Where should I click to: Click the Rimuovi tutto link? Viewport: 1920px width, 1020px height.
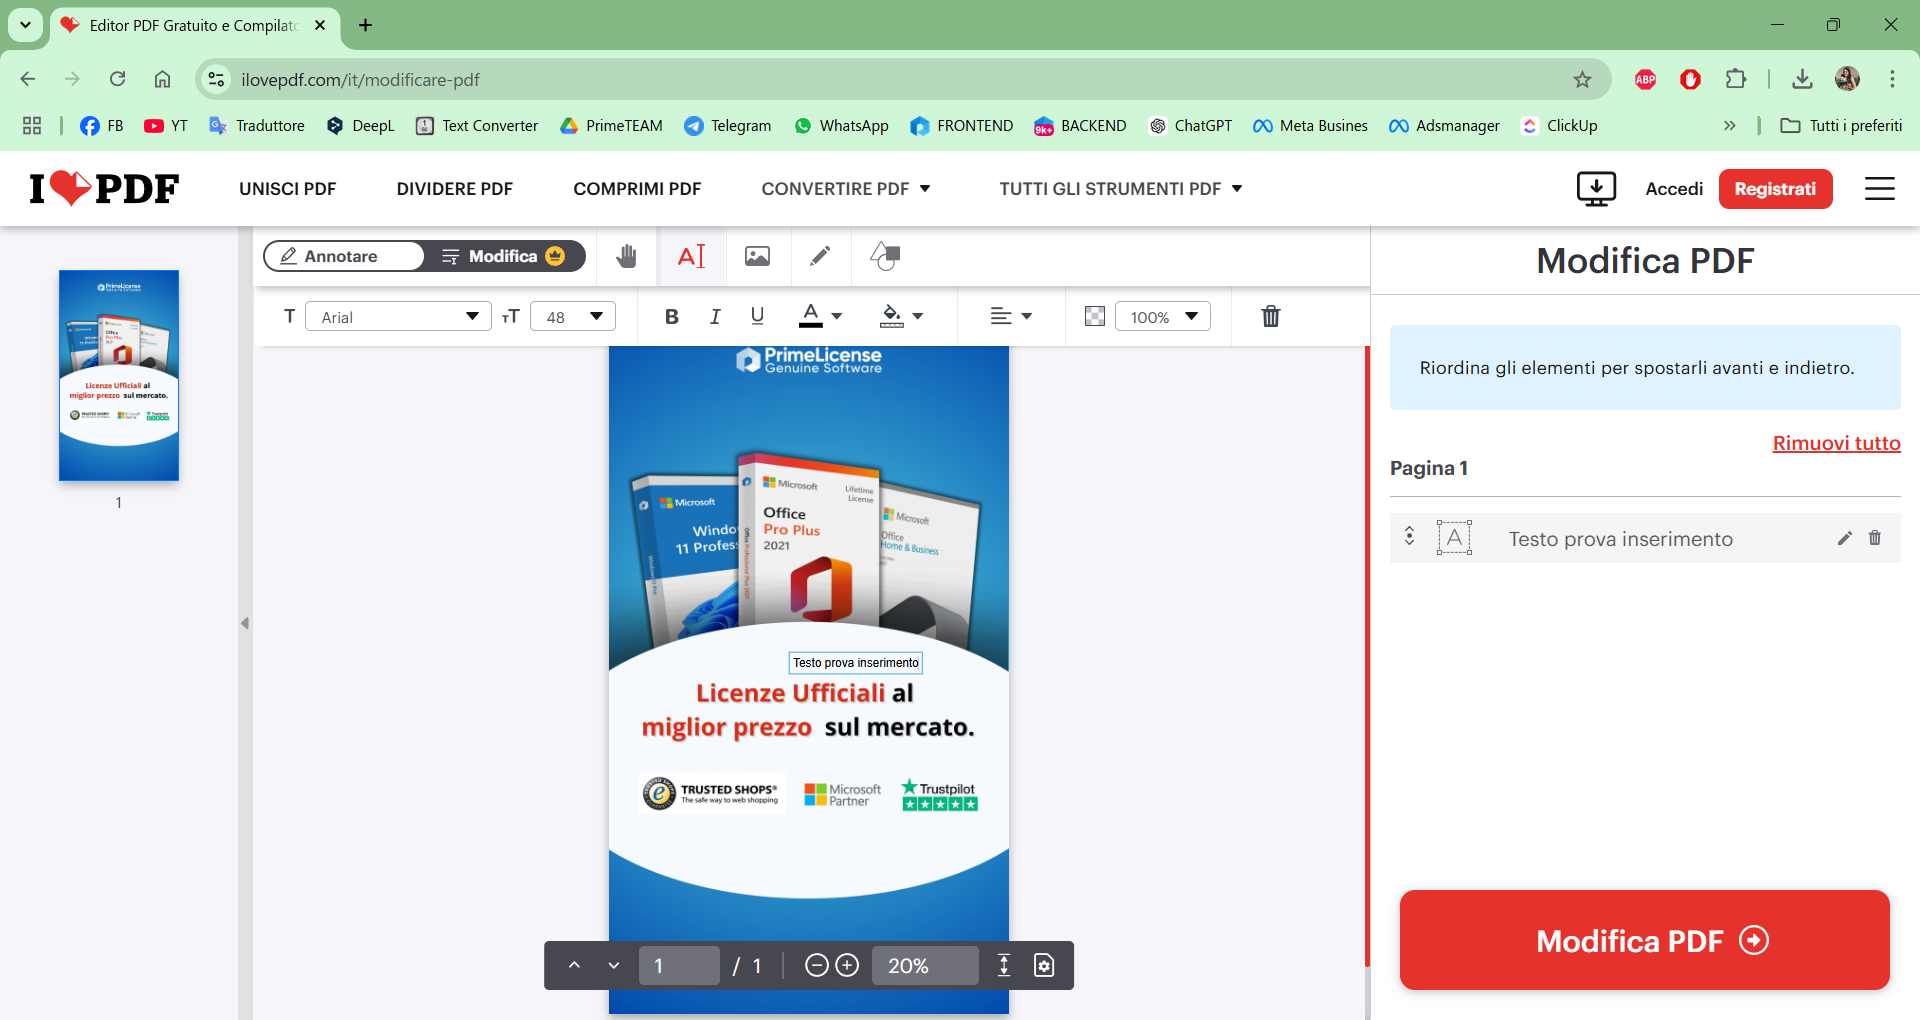click(1836, 443)
